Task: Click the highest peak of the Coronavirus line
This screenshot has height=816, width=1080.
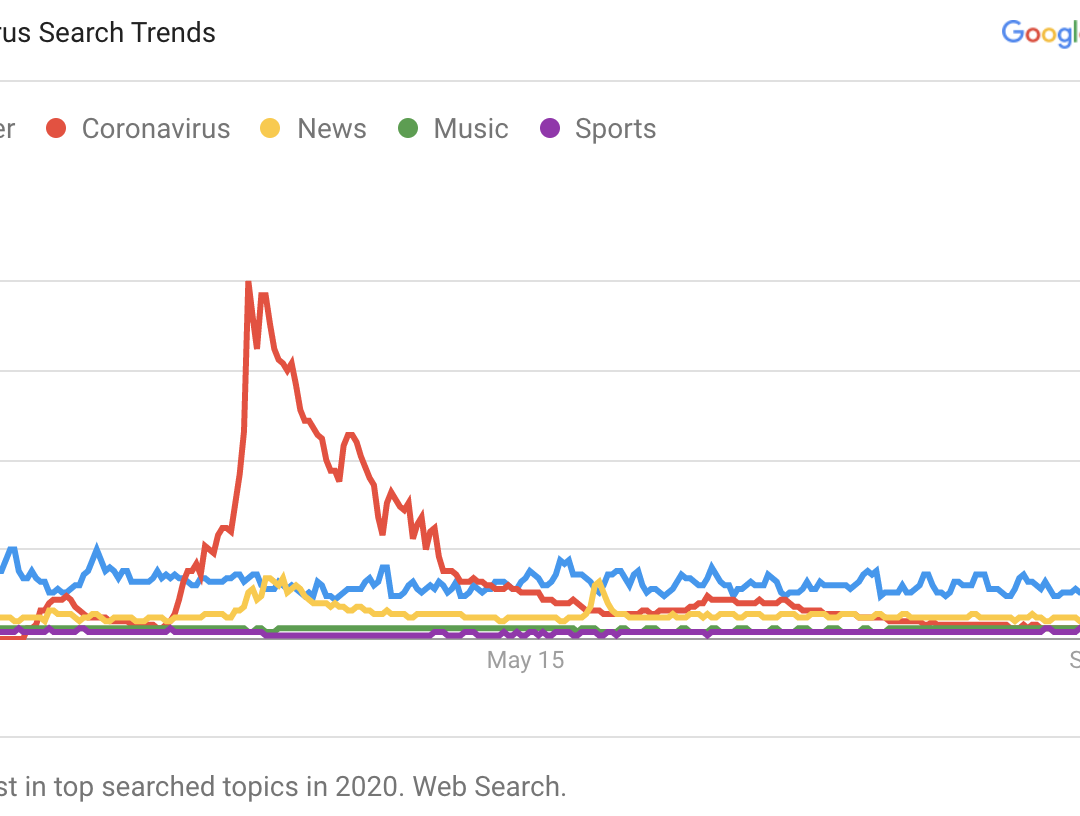Action: click(248, 284)
